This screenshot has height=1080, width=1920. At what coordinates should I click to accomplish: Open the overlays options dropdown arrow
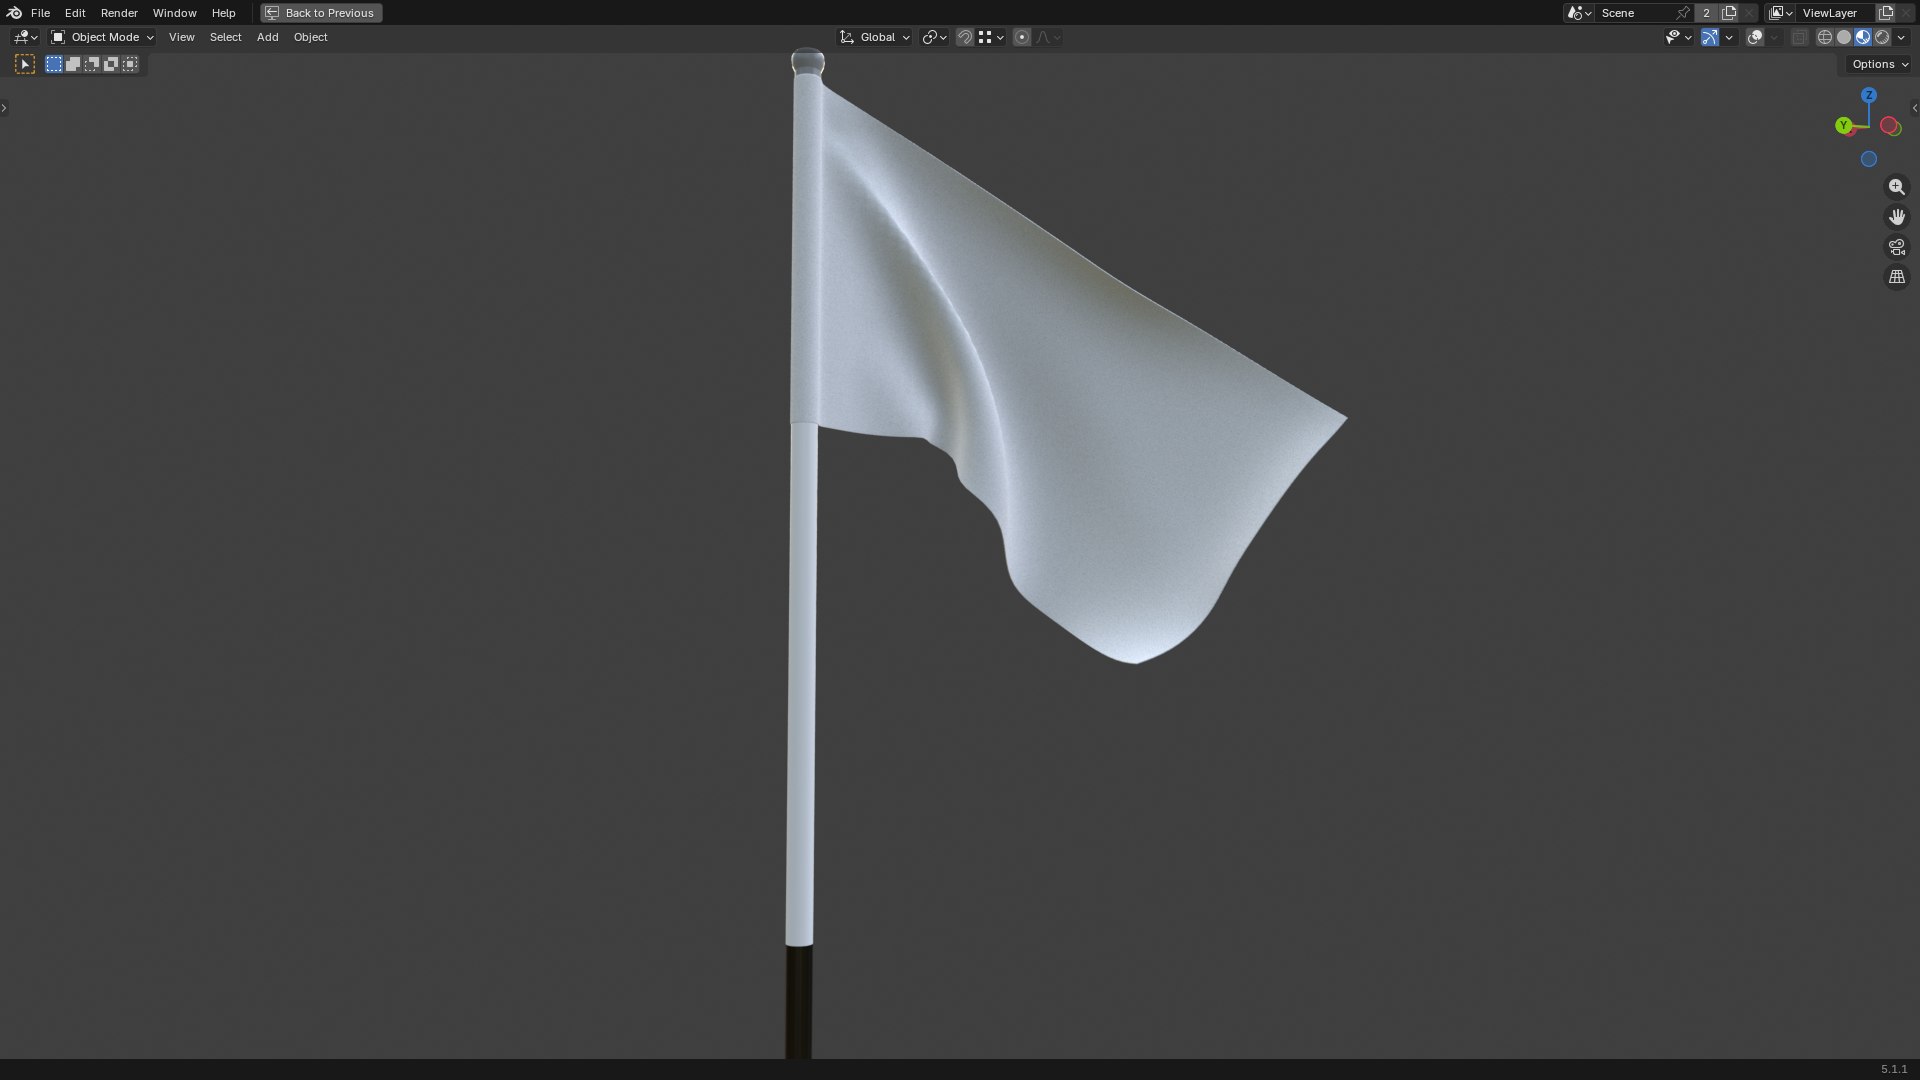1774,37
